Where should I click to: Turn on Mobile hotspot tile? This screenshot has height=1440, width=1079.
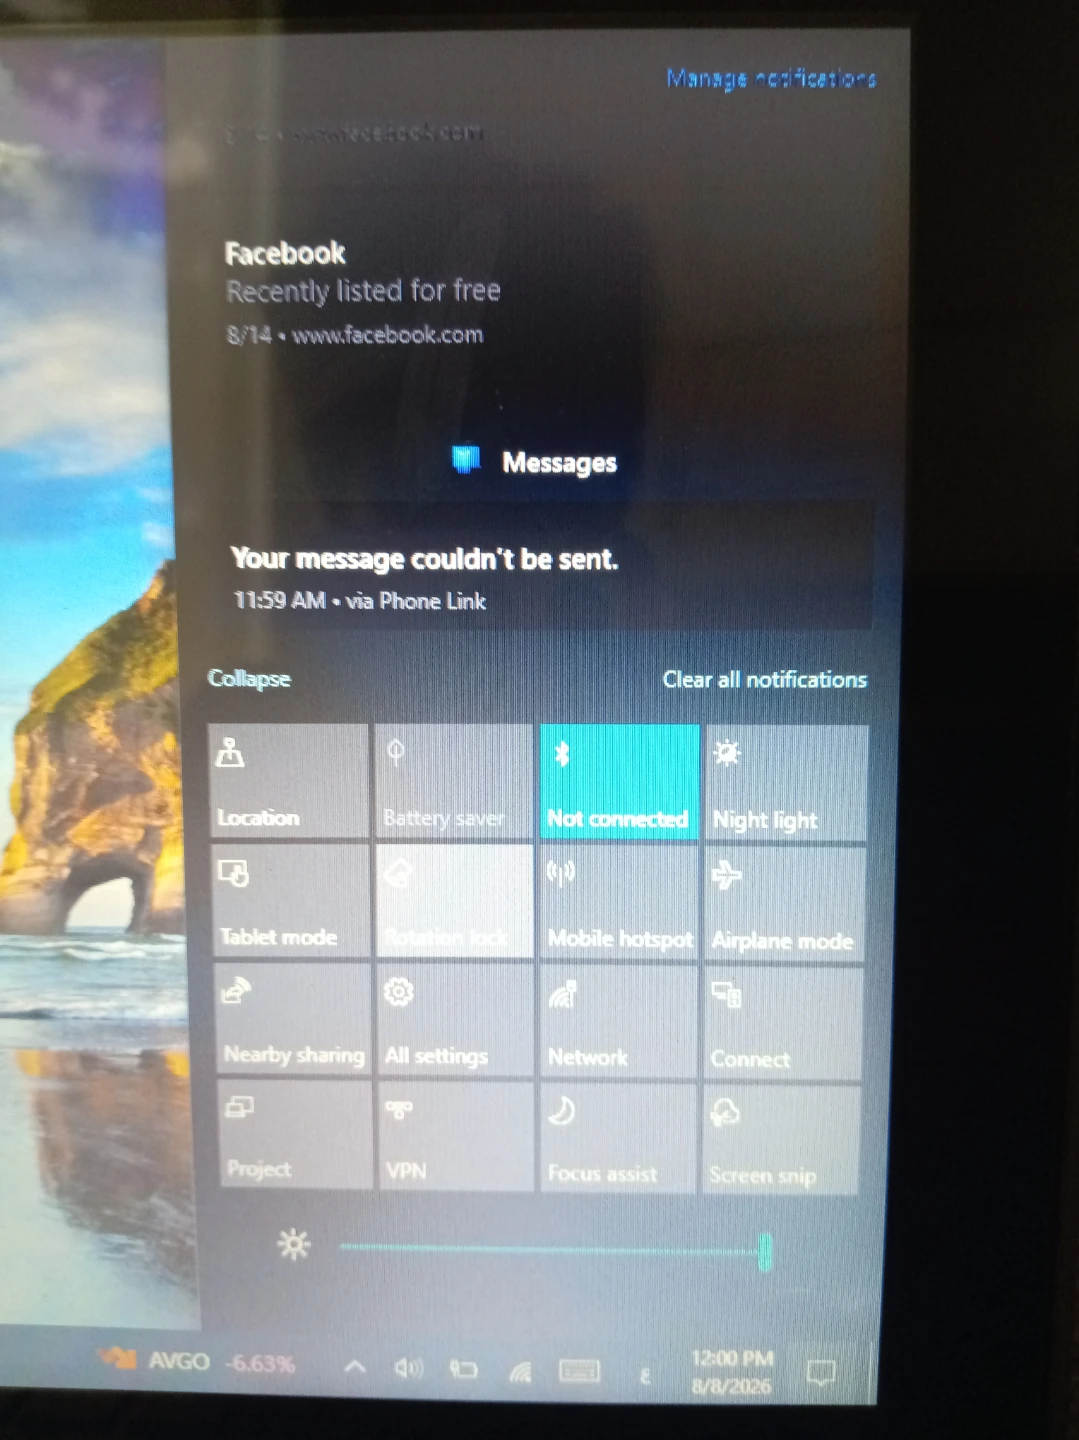pos(619,903)
